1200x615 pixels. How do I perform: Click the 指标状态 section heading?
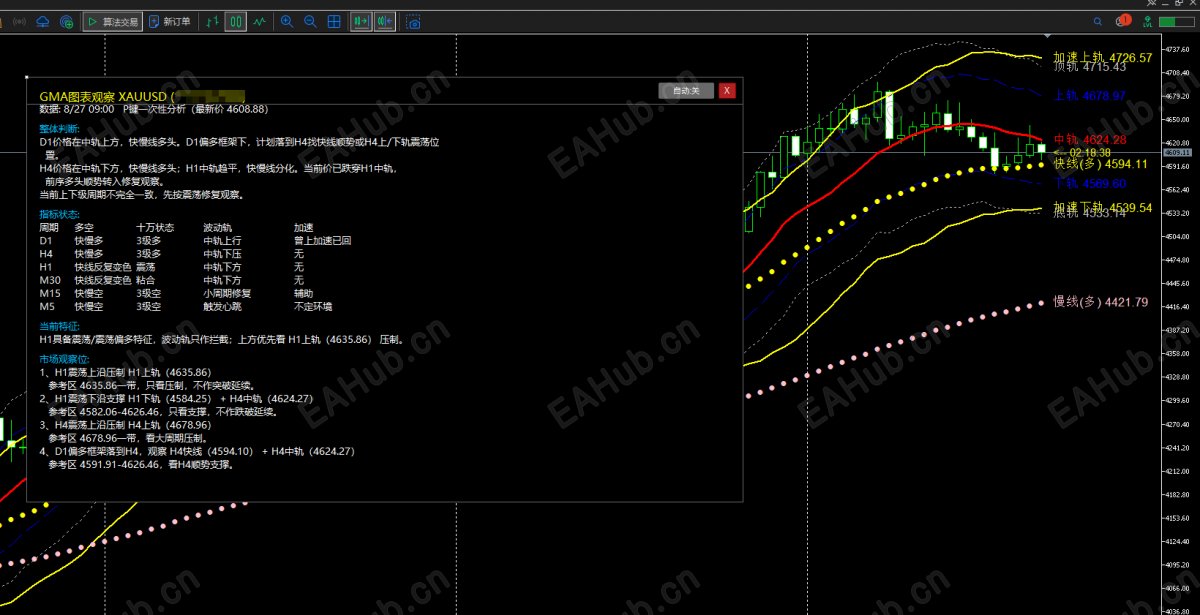coord(60,214)
